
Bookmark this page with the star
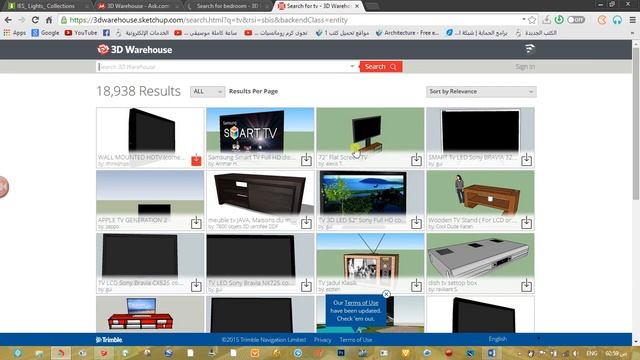532,20
